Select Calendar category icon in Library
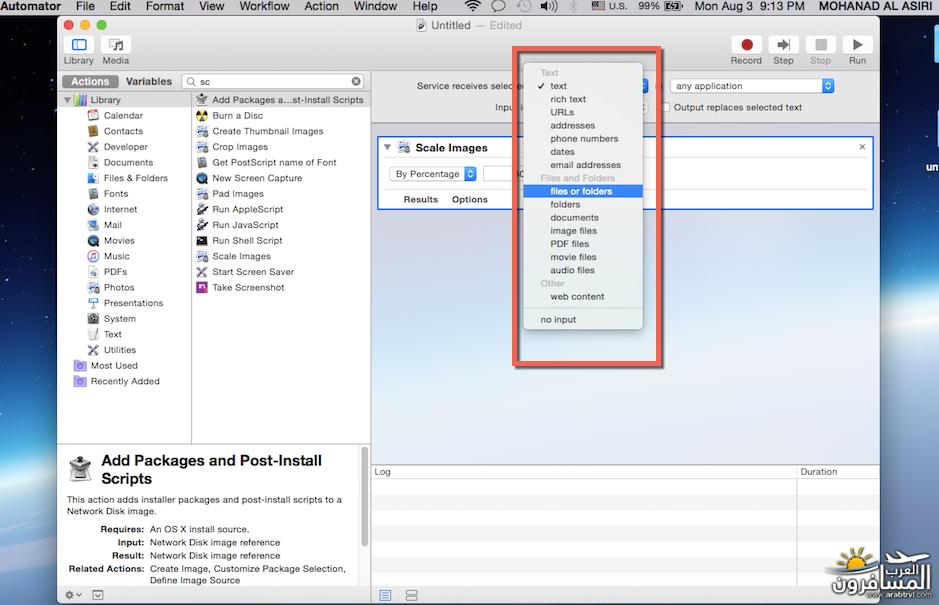Image resolution: width=939 pixels, height=605 pixels. tap(93, 115)
